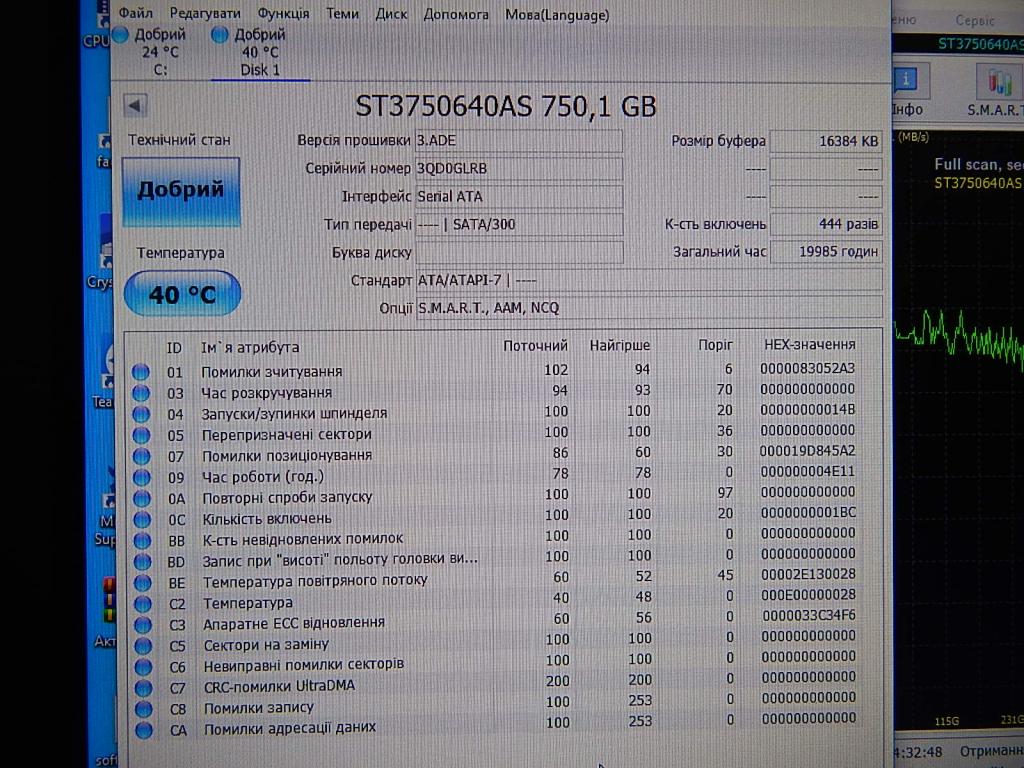
Task: Click the Поріг column header
Action: [x=715, y=344]
